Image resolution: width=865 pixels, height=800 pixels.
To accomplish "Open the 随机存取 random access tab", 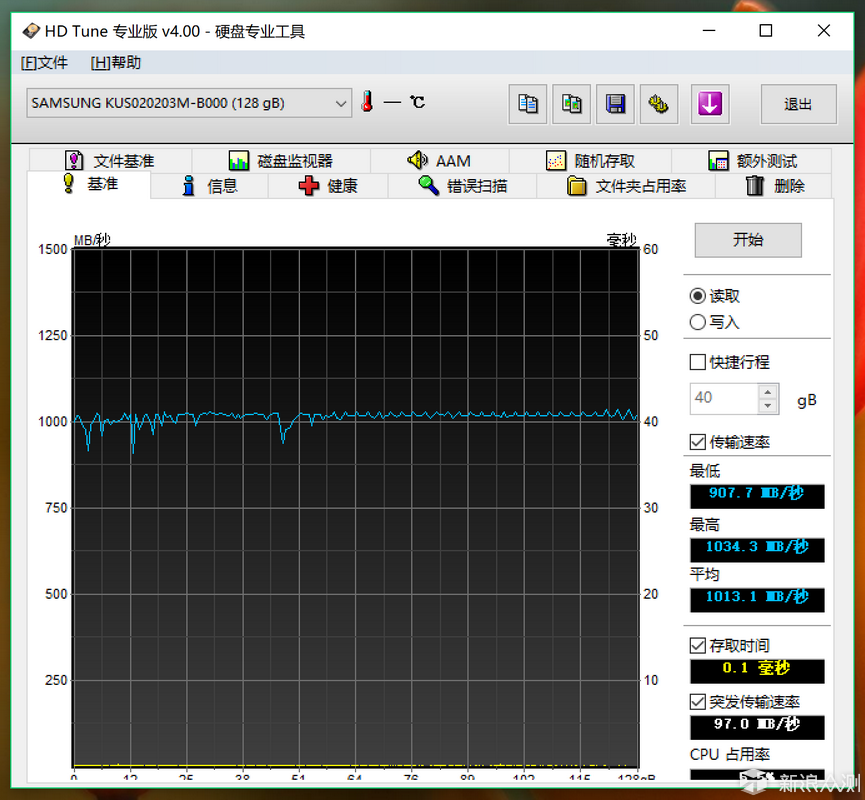I will (x=591, y=161).
